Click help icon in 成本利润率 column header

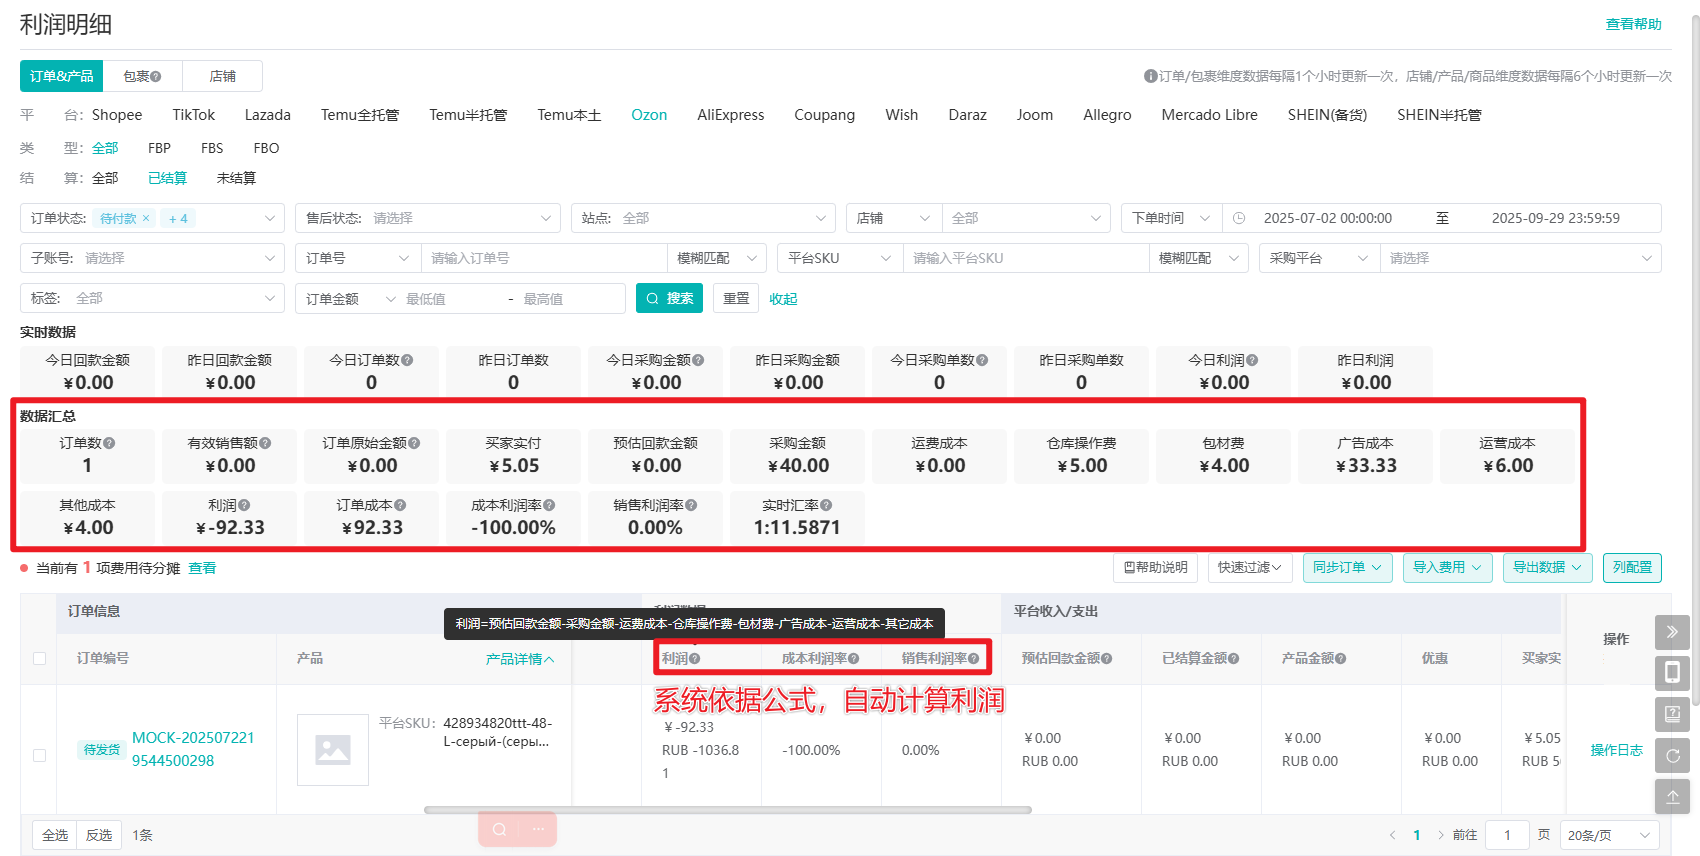point(854,658)
